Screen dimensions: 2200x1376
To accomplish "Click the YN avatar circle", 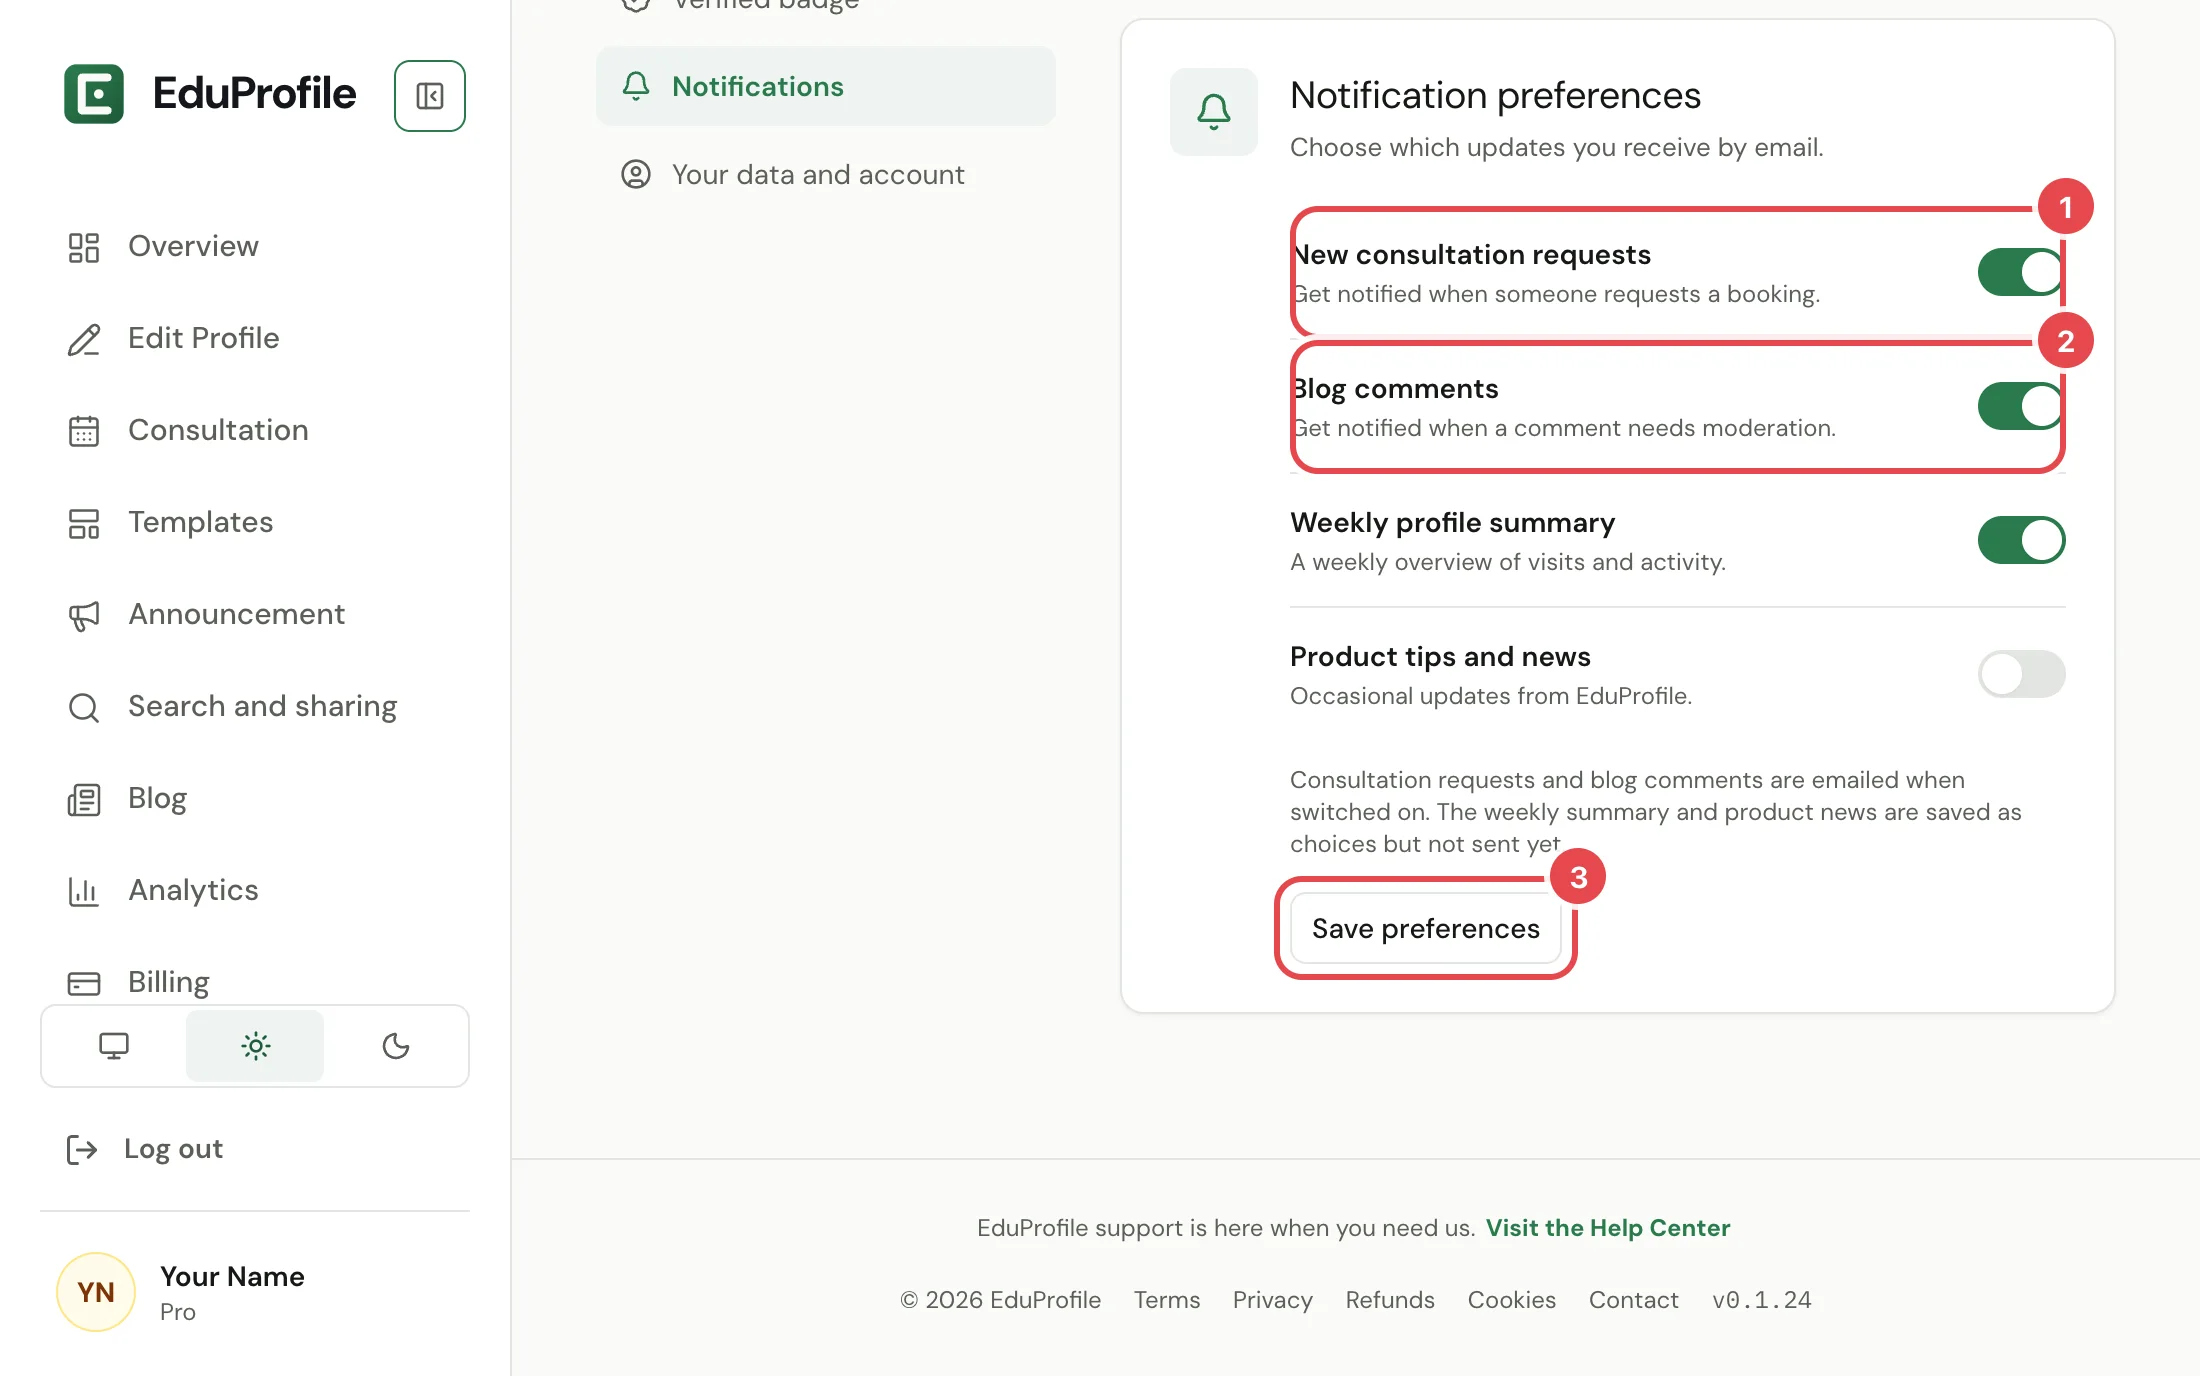I will [x=96, y=1292].
